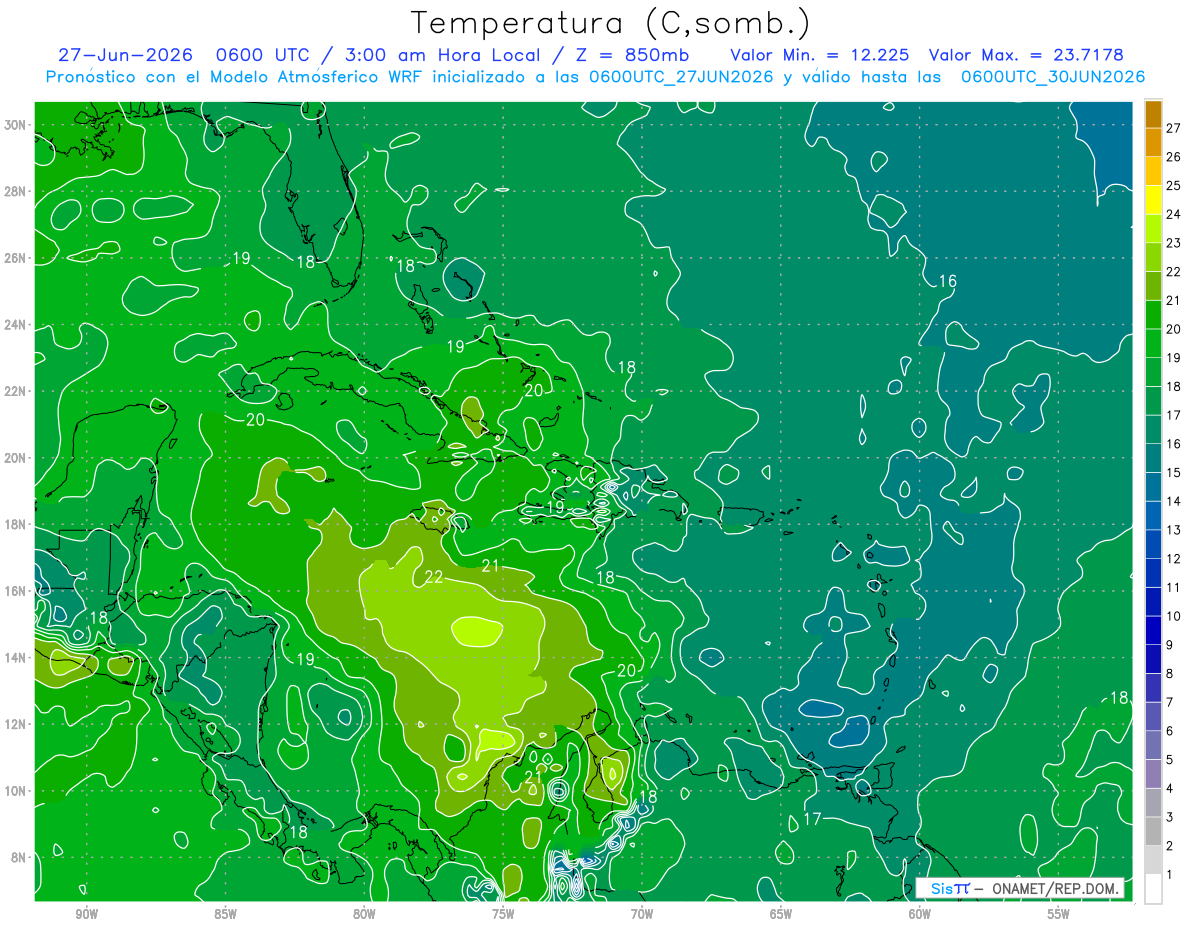
Task: Pick the yellow legend swatch between 24 and 25
Action: click(x=1153, y=200)
